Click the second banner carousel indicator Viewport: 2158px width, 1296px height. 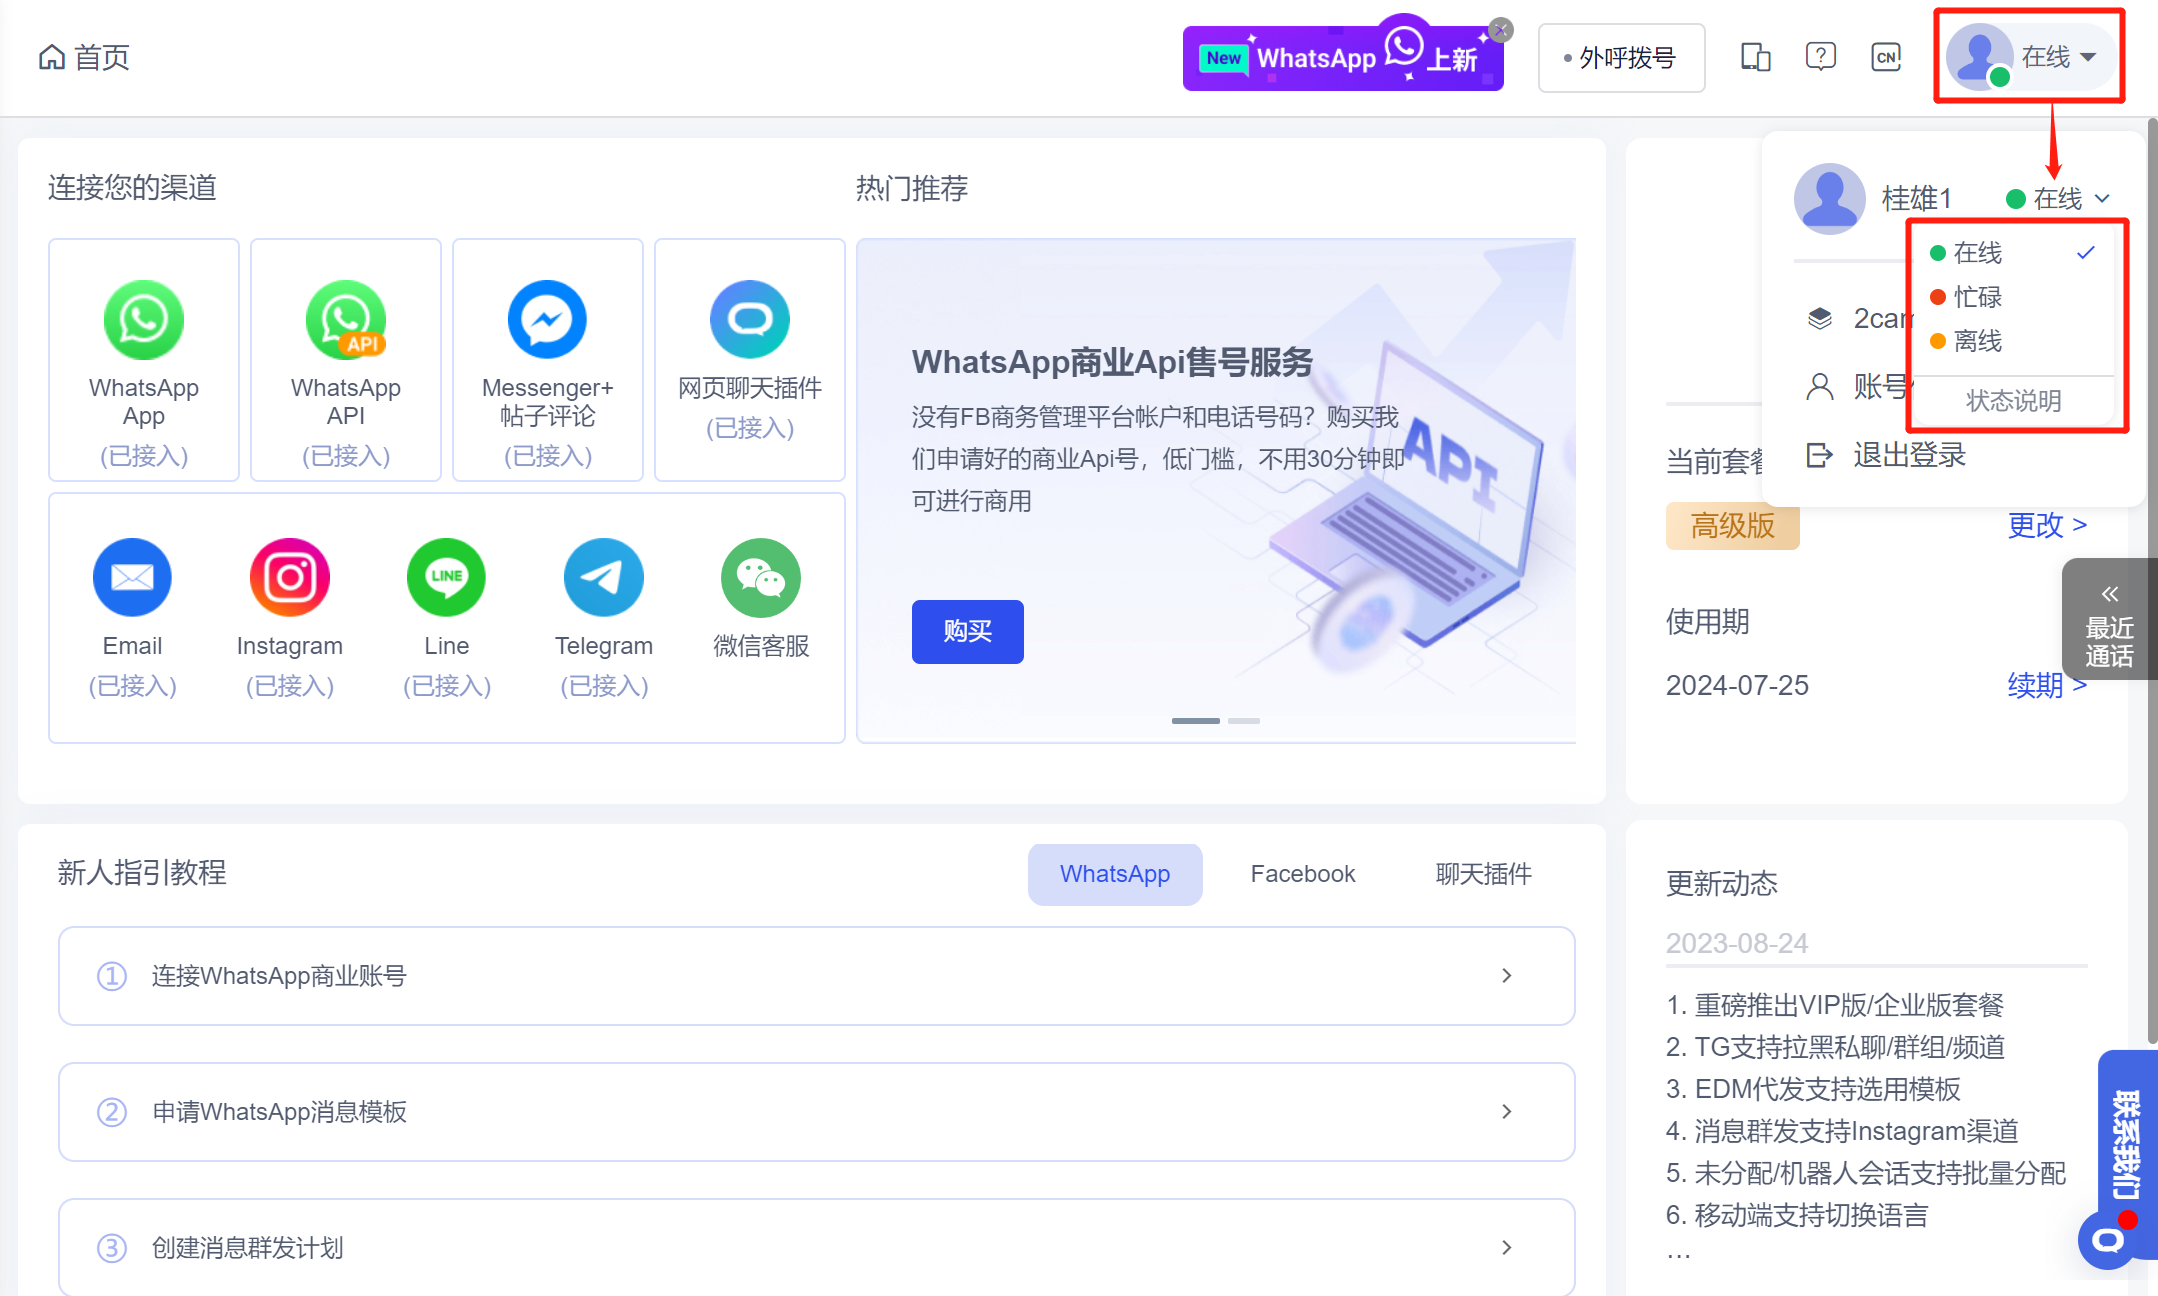(x=1243, y=721)
